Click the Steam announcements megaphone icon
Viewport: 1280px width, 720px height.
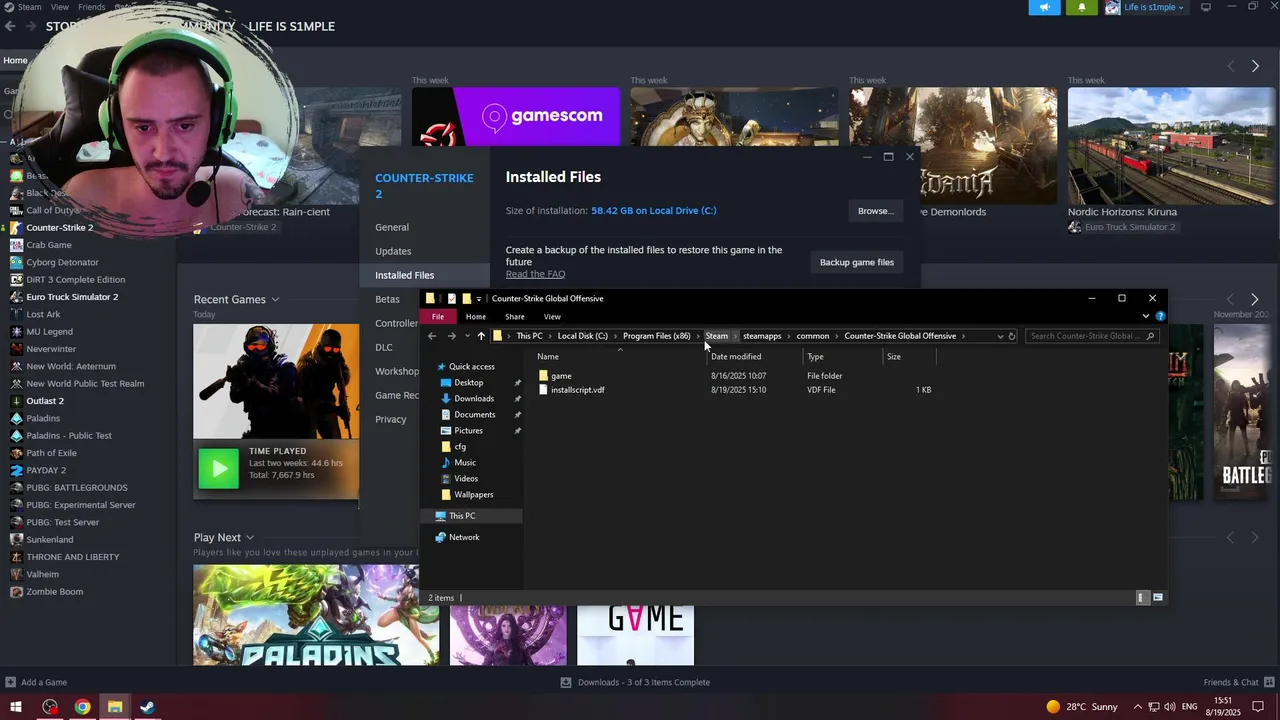1044,7
